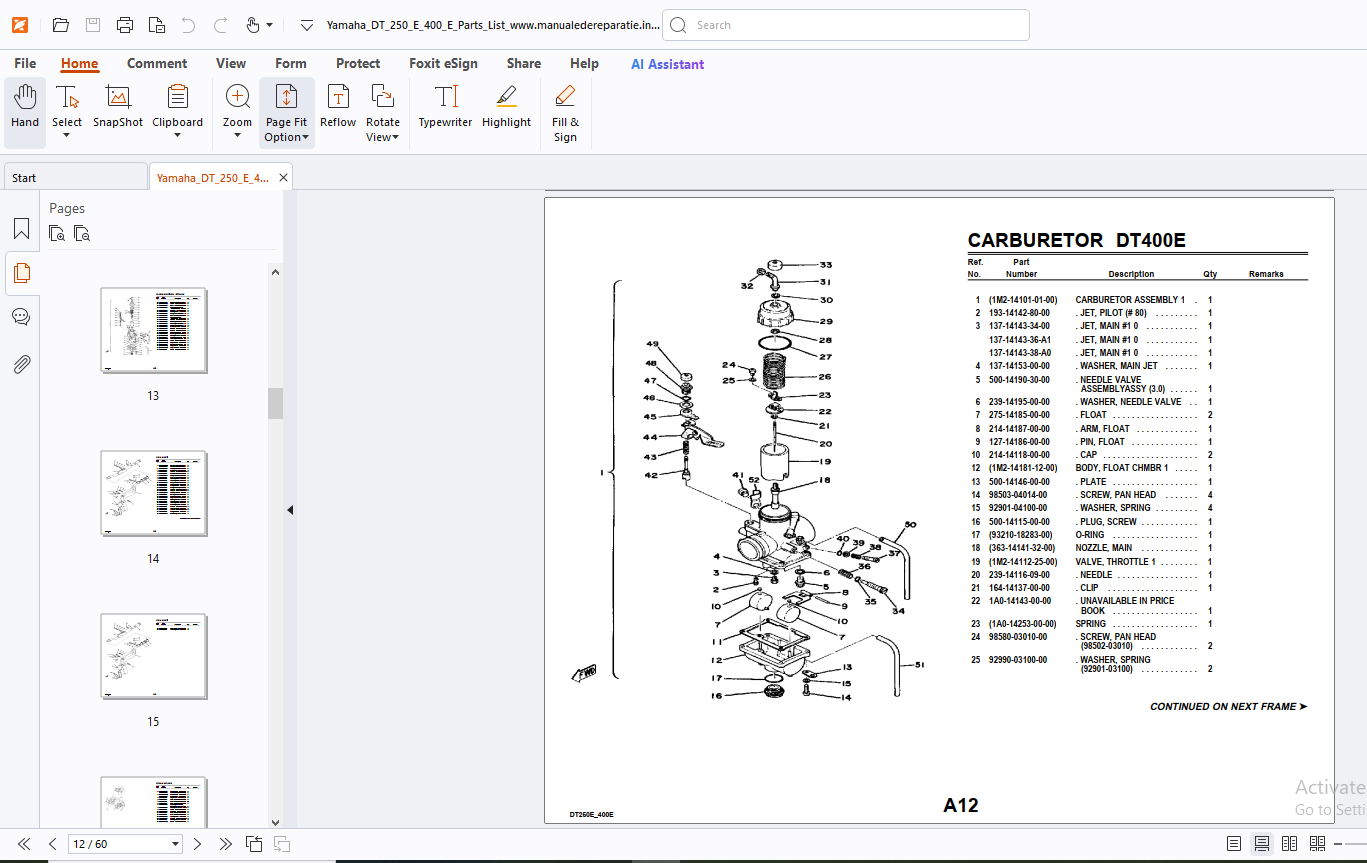
Task: Open the Foxit eSign tab
Action: [443, 63]
